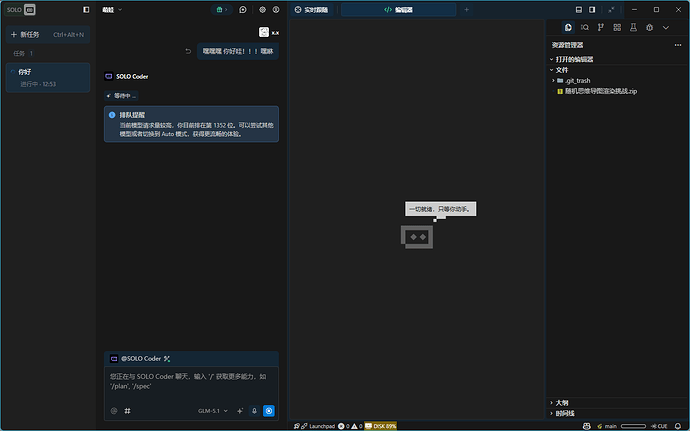Image resolution: width=690 pixels, height=431 pixels.
Task: Expand more views chevron in activity bar
Action: pyautogui.click(x=666, y=27)
